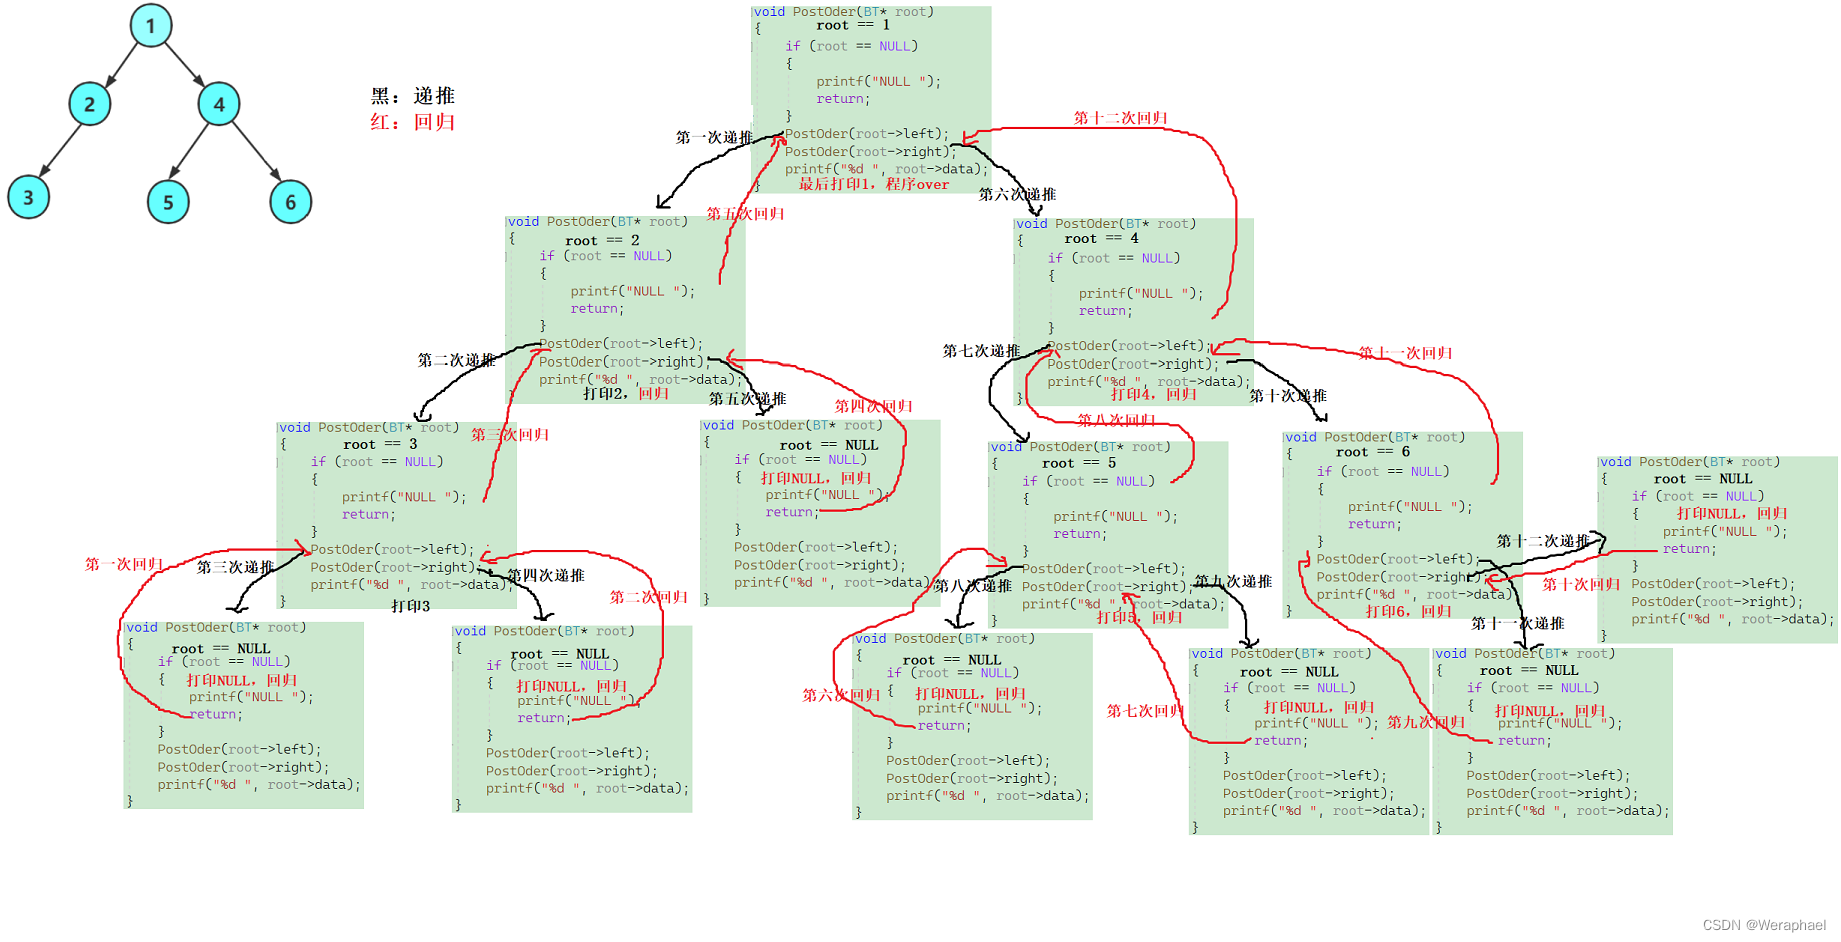Click the red '第三次回归' label

point(510,435)
